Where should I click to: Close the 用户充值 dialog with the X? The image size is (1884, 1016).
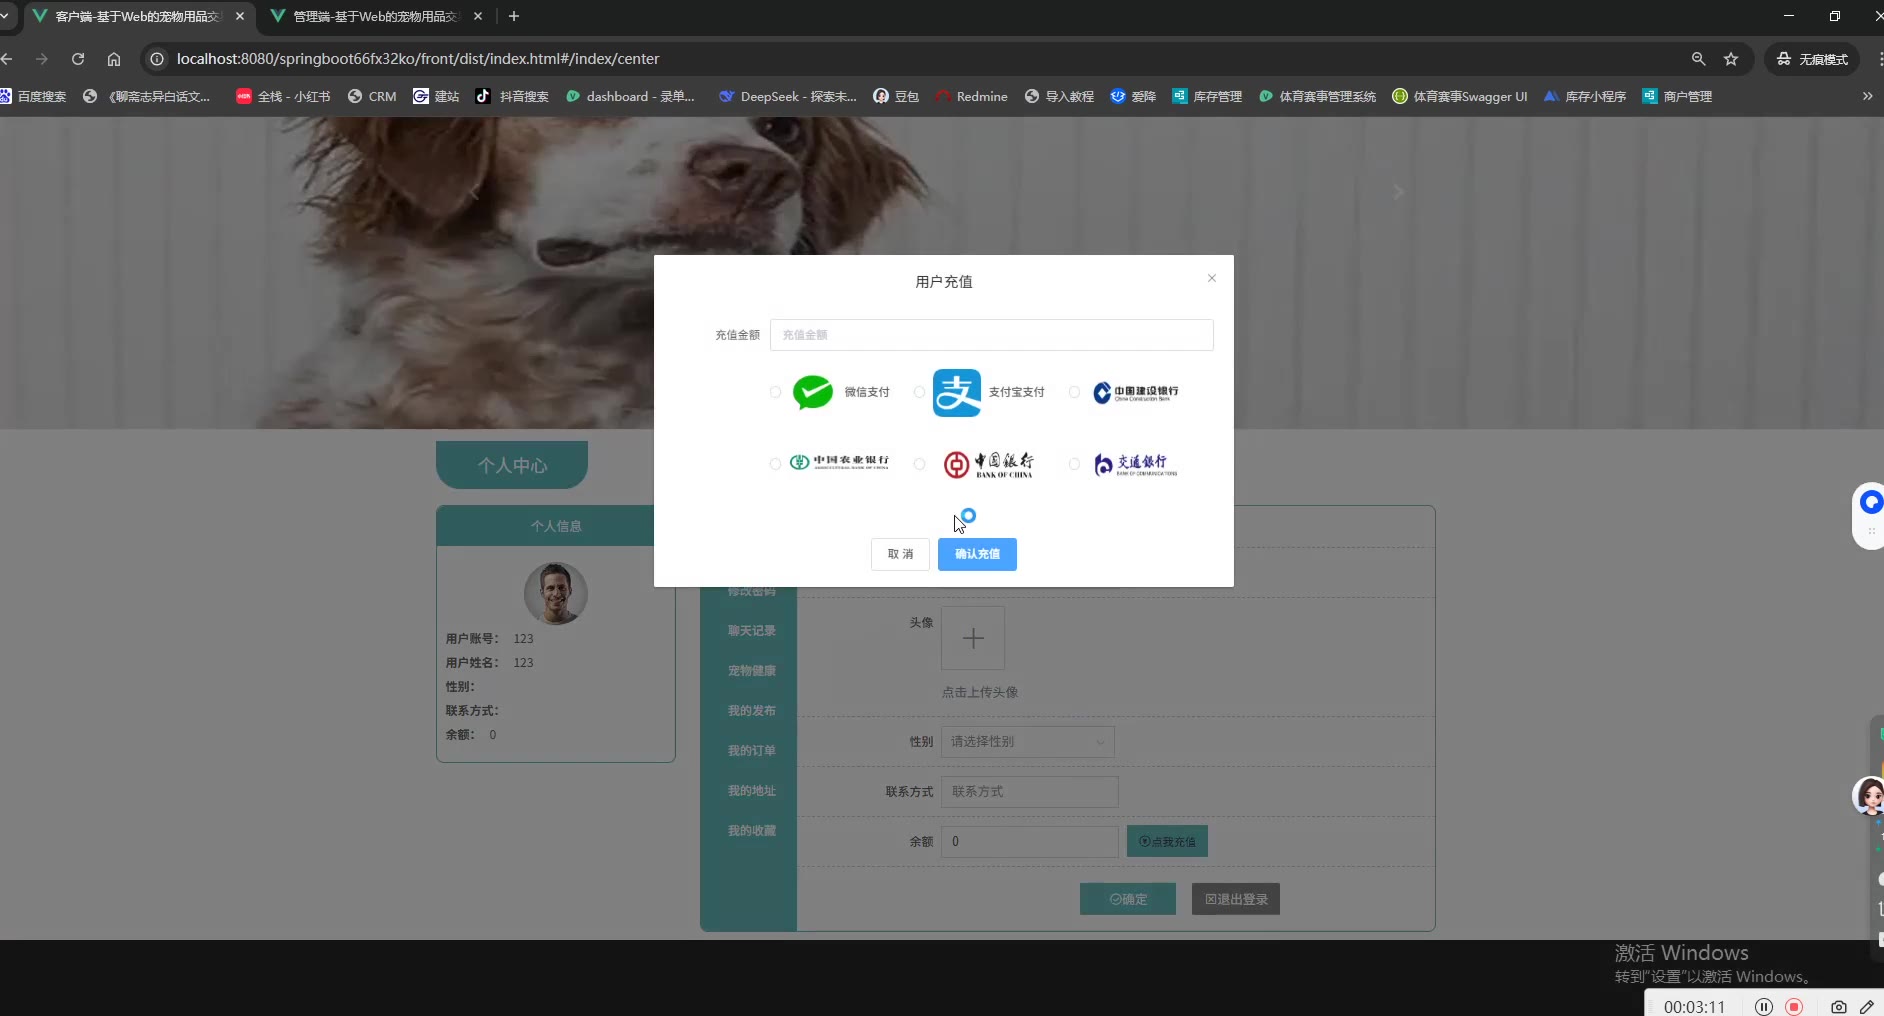tap(1211, 278)
